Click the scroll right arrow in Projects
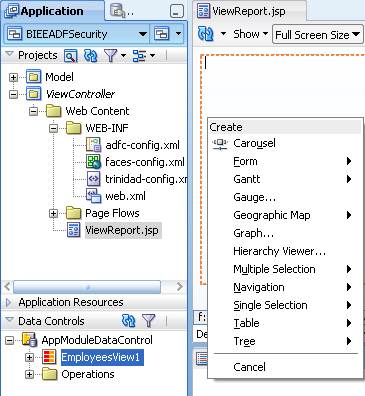 pyautogui.click(x=180, y=287)
